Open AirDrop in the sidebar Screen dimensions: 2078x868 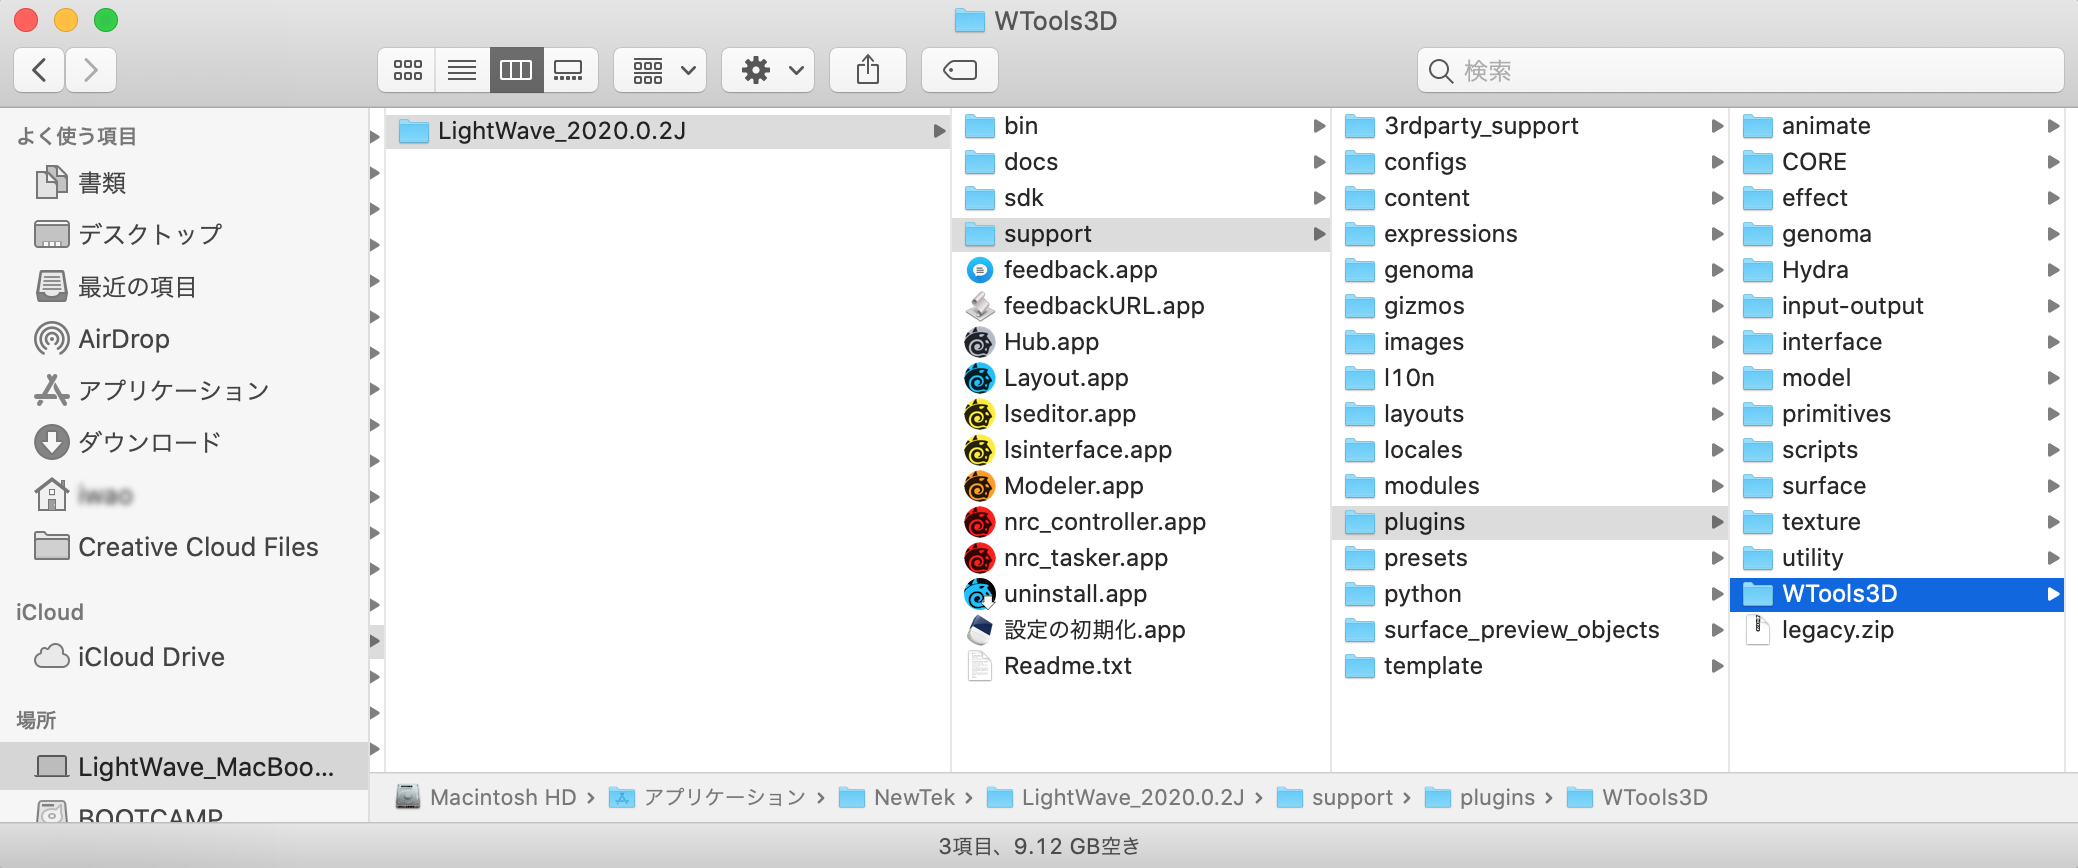coord(102,339)
